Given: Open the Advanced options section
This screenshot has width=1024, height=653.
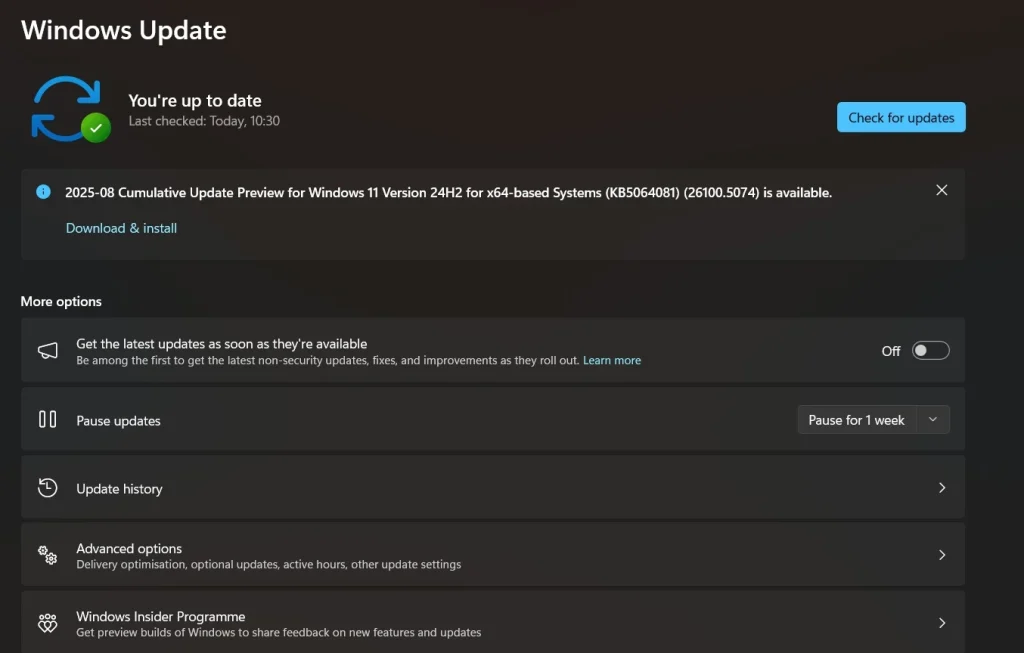Looking at the screenshot, I should pos(129,549).
